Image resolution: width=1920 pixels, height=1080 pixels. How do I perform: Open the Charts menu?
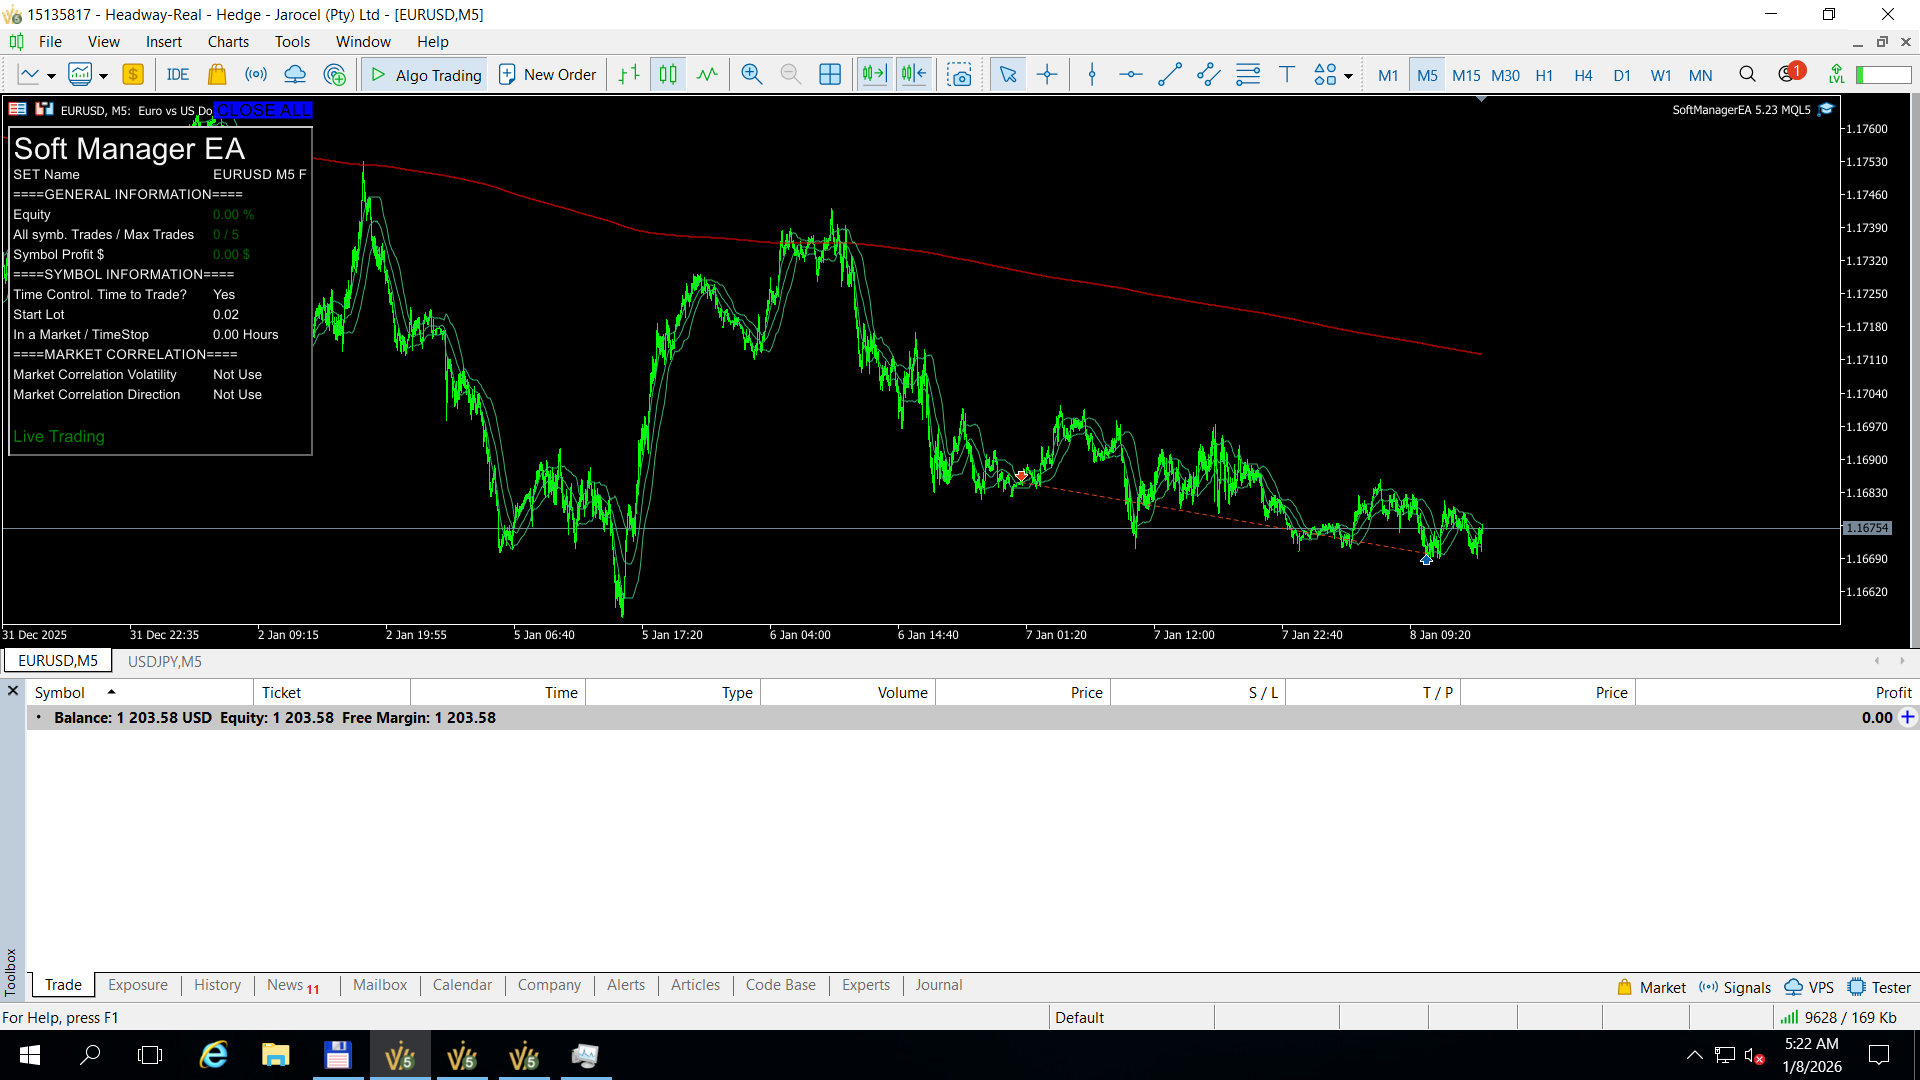tap(228, 41)
